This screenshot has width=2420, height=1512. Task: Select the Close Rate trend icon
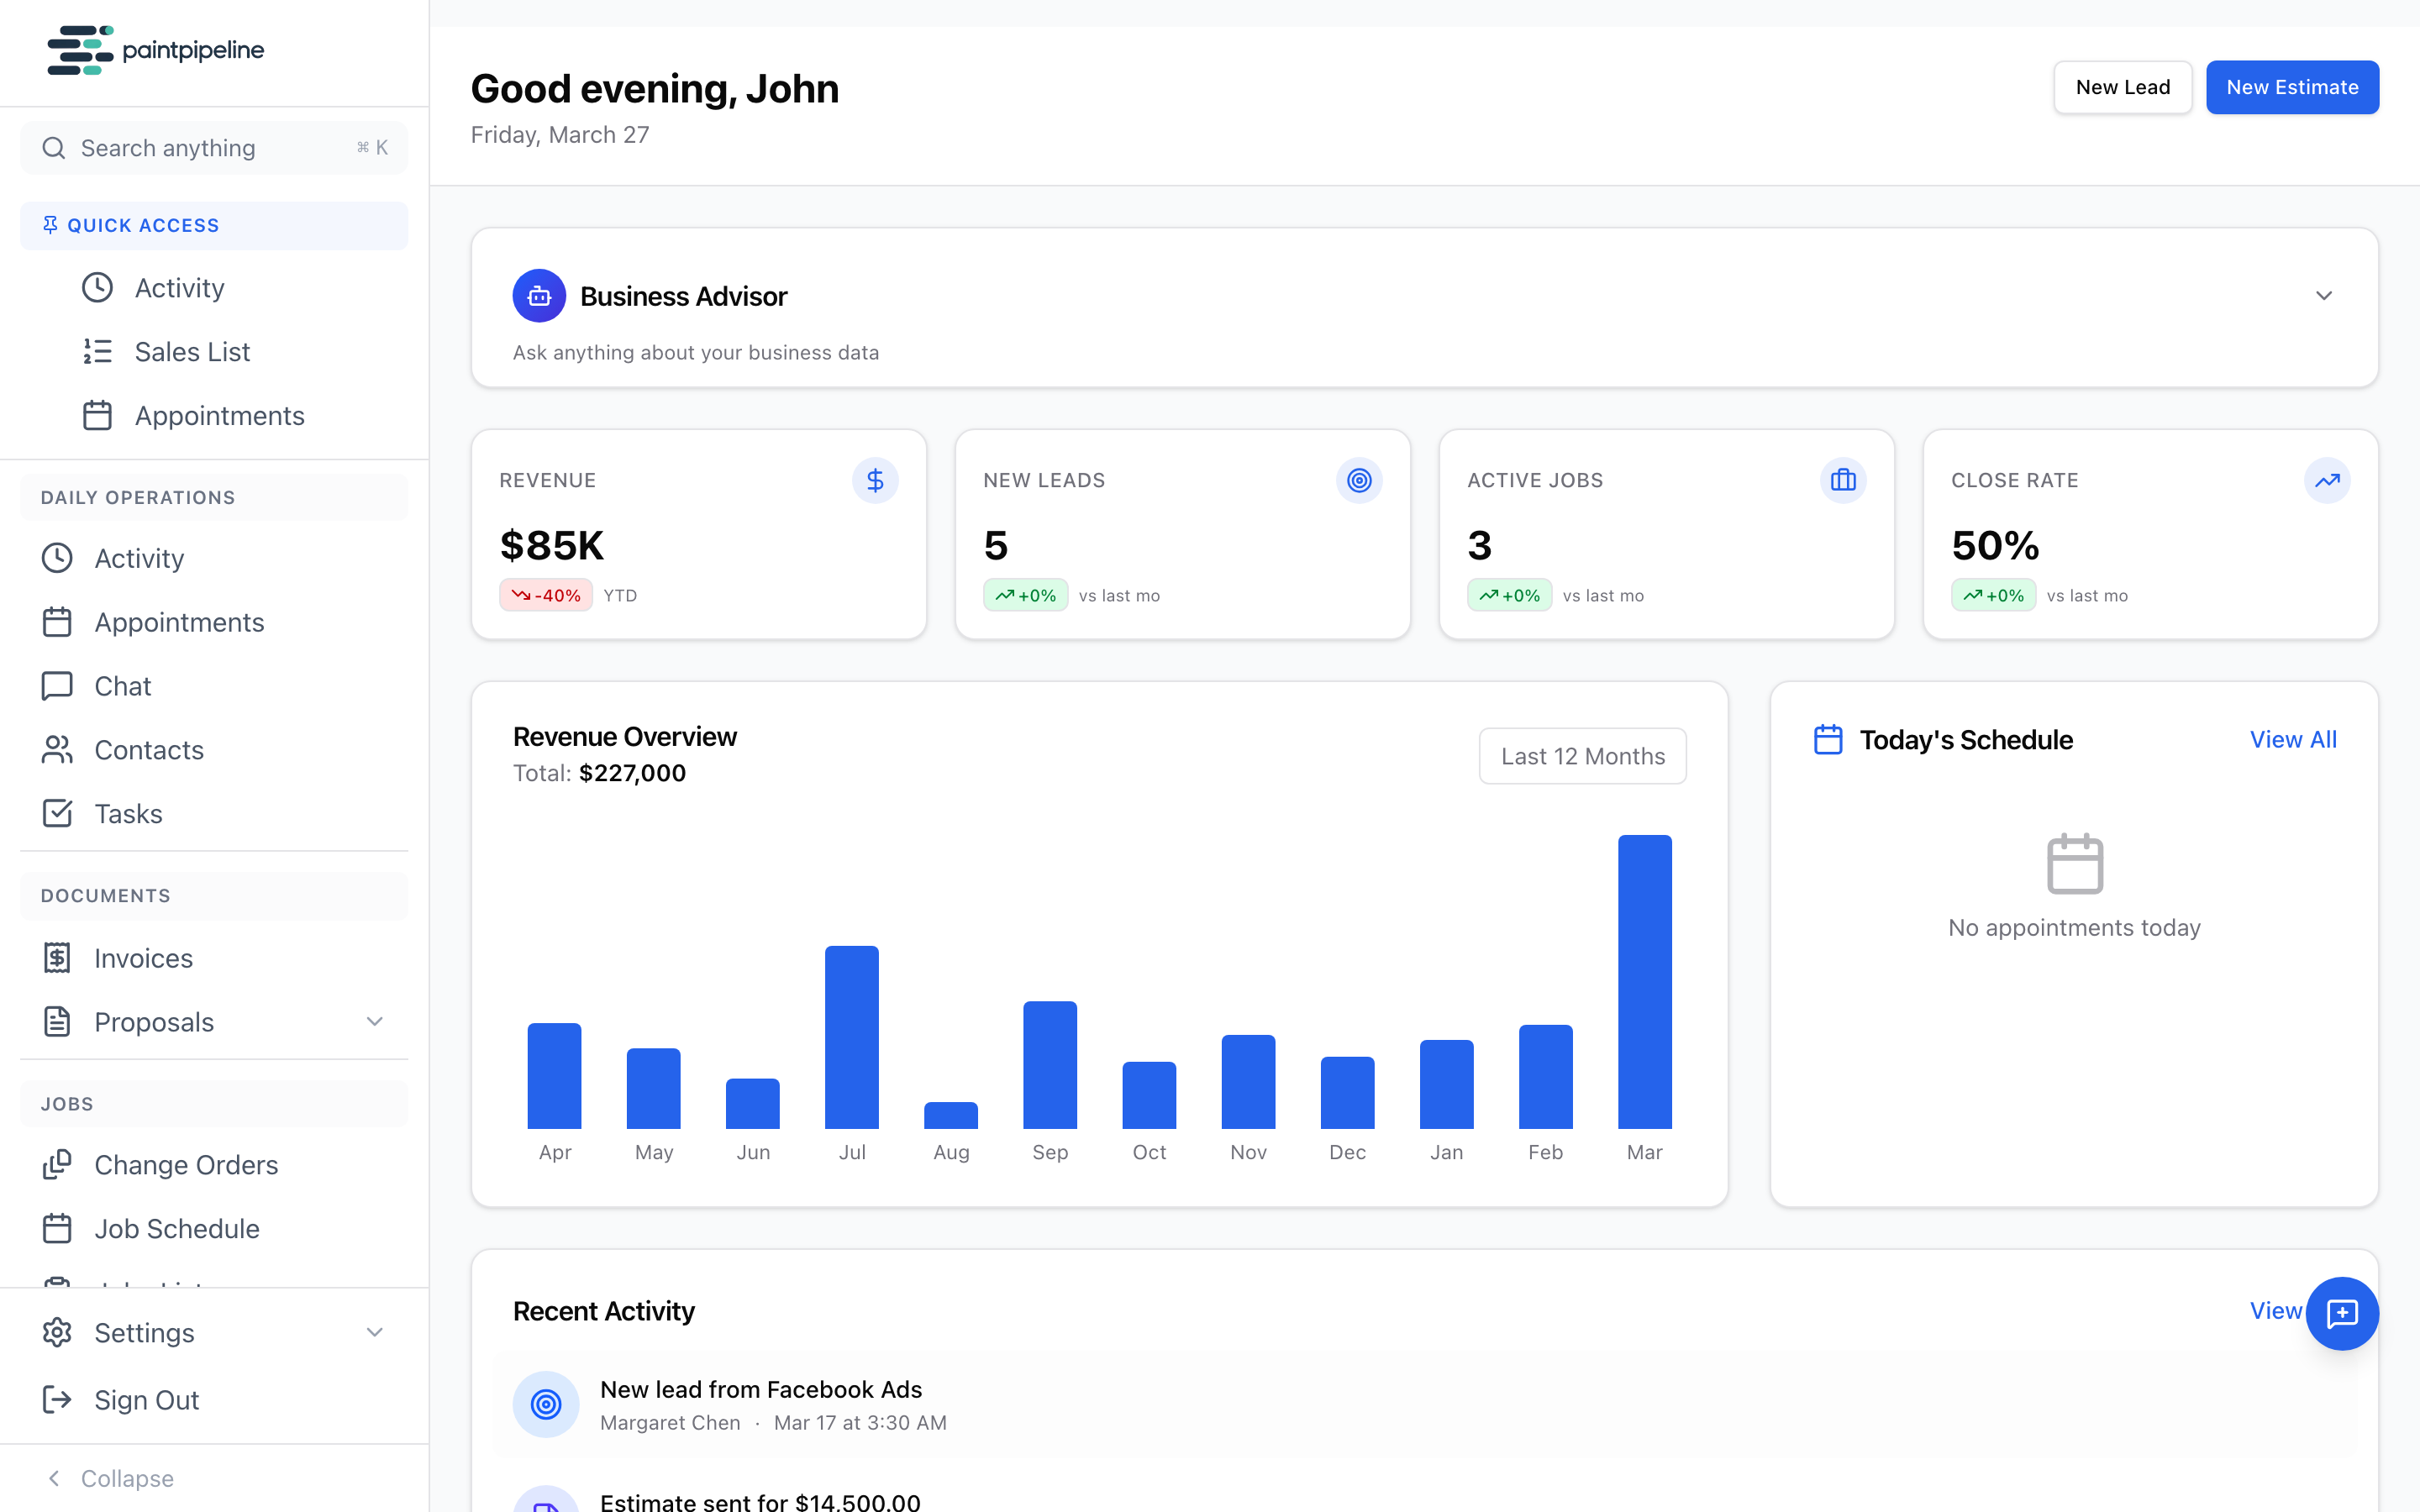coord(2327,480)
